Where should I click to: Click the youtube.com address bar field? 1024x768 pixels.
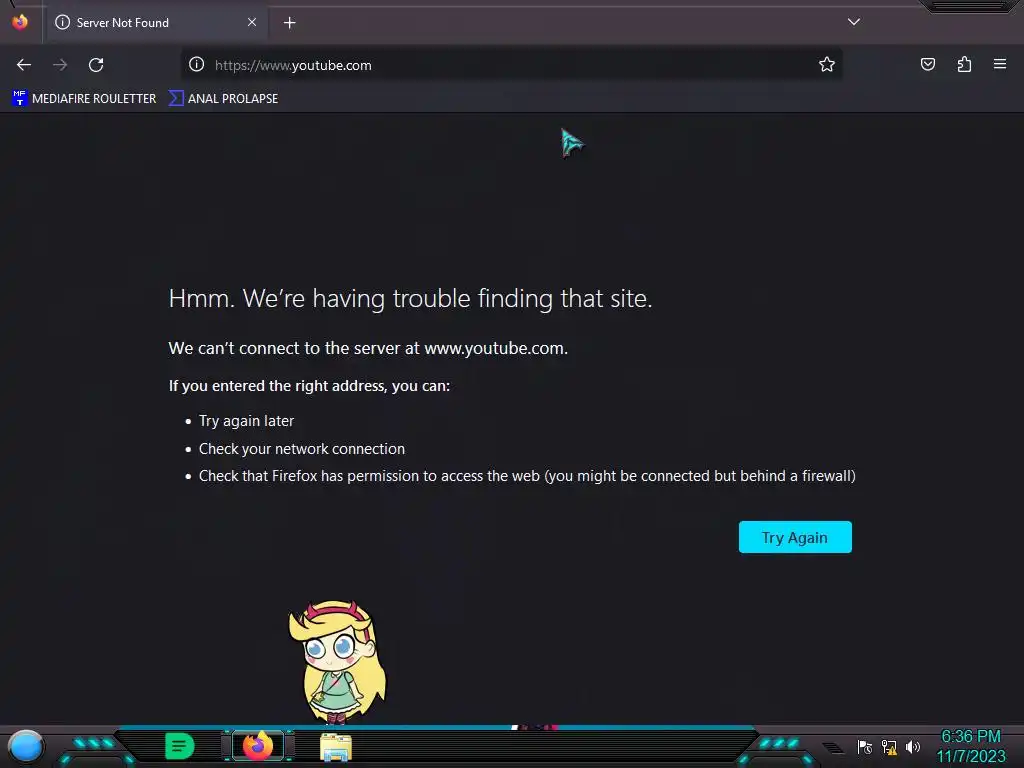(x=511, y=65)
